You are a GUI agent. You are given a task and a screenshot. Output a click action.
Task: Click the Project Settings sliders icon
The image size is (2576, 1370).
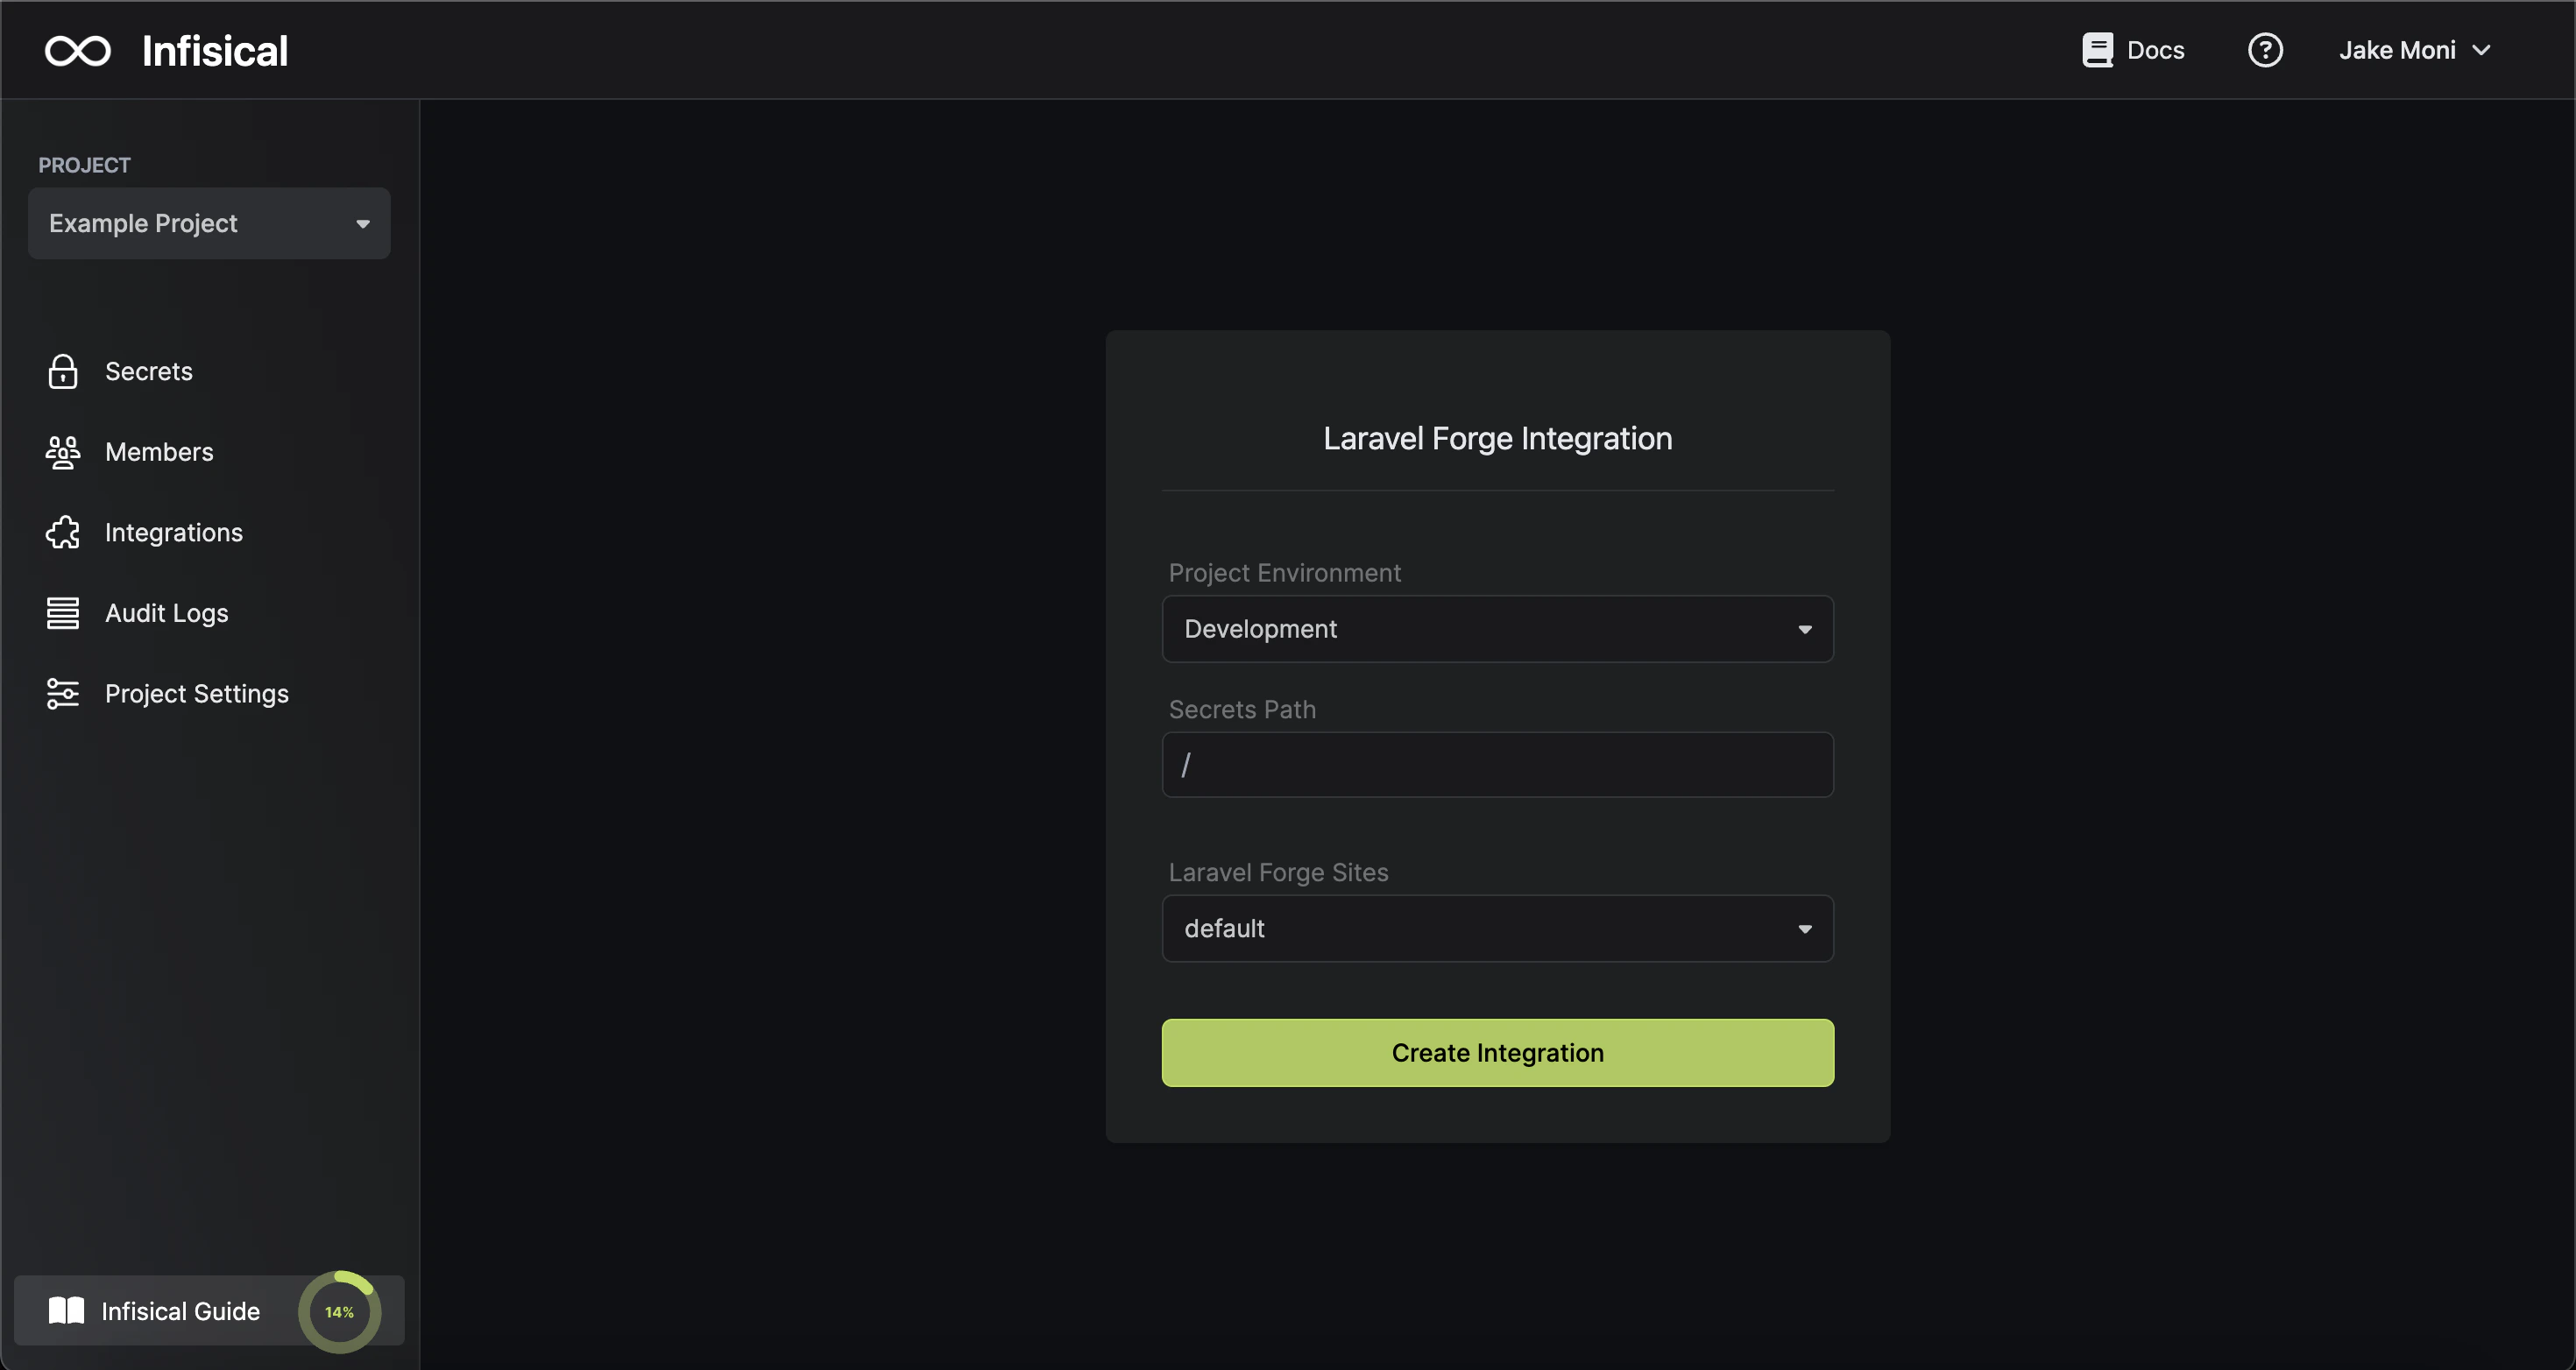click(63, 693)
